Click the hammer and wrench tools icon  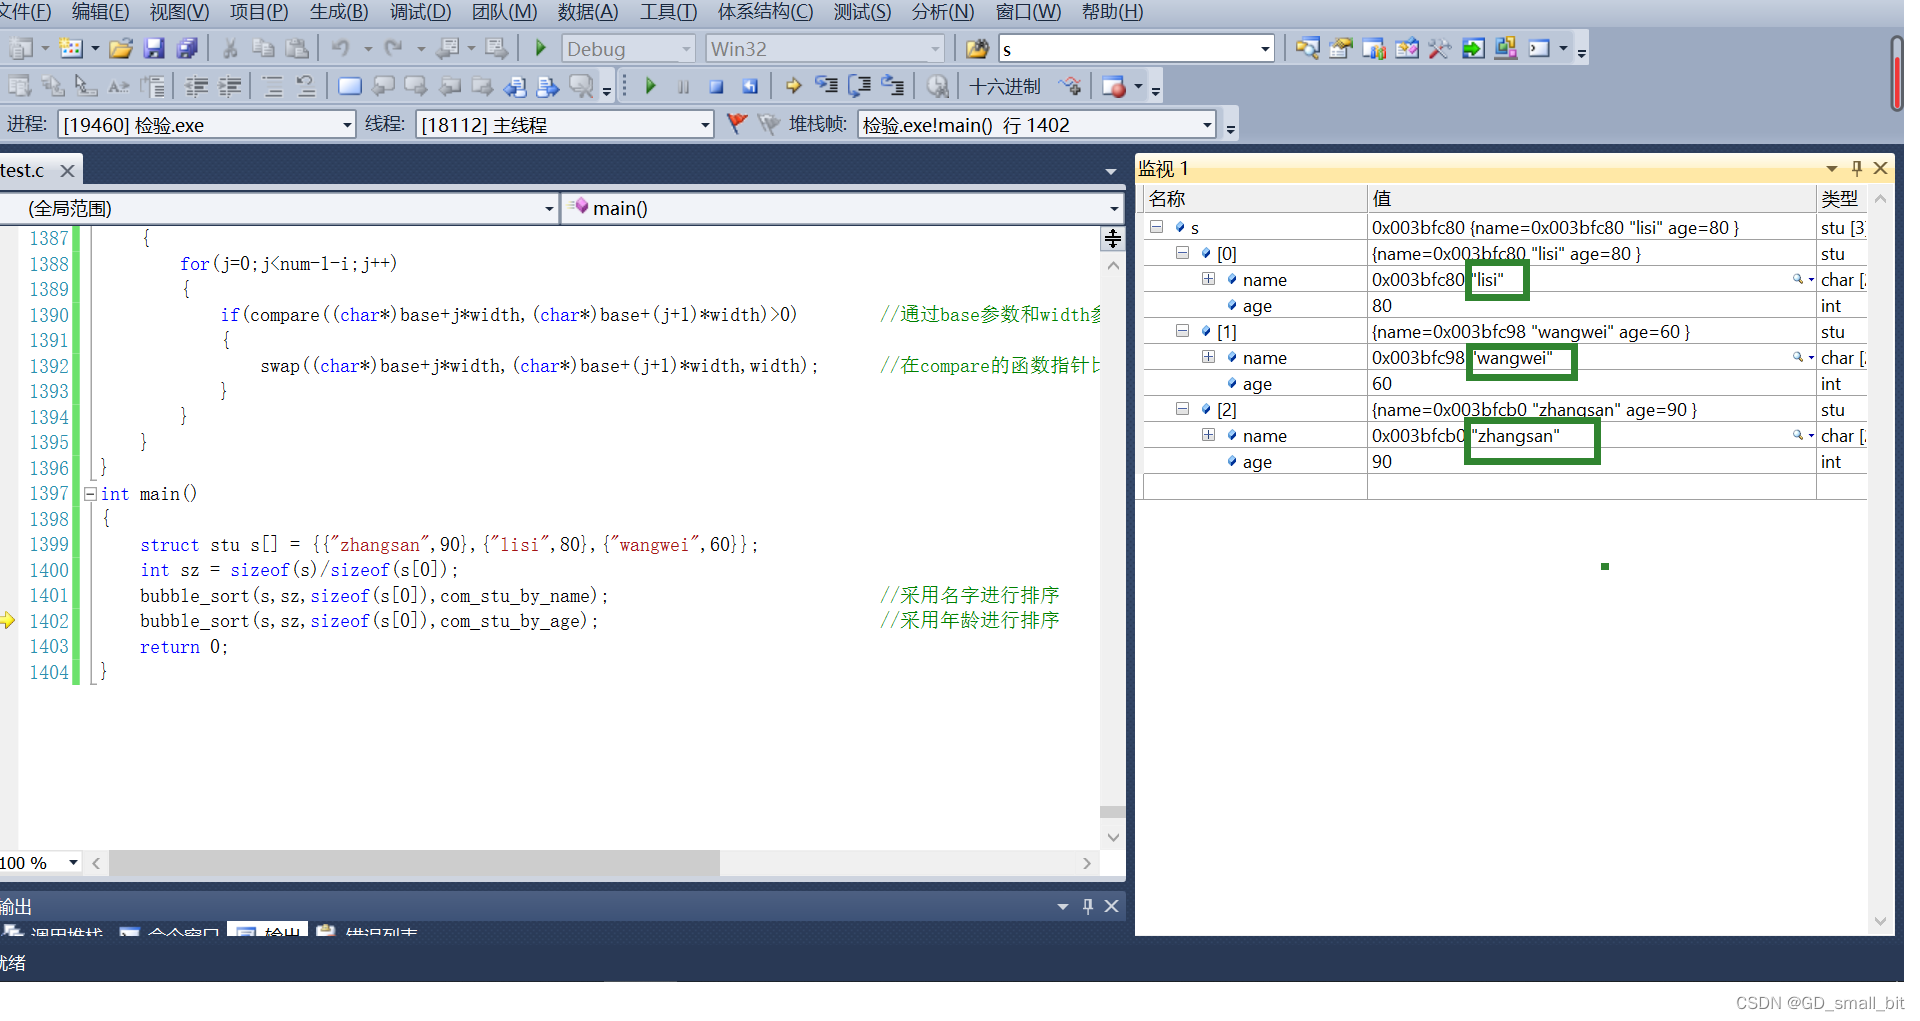(1439, 48)
